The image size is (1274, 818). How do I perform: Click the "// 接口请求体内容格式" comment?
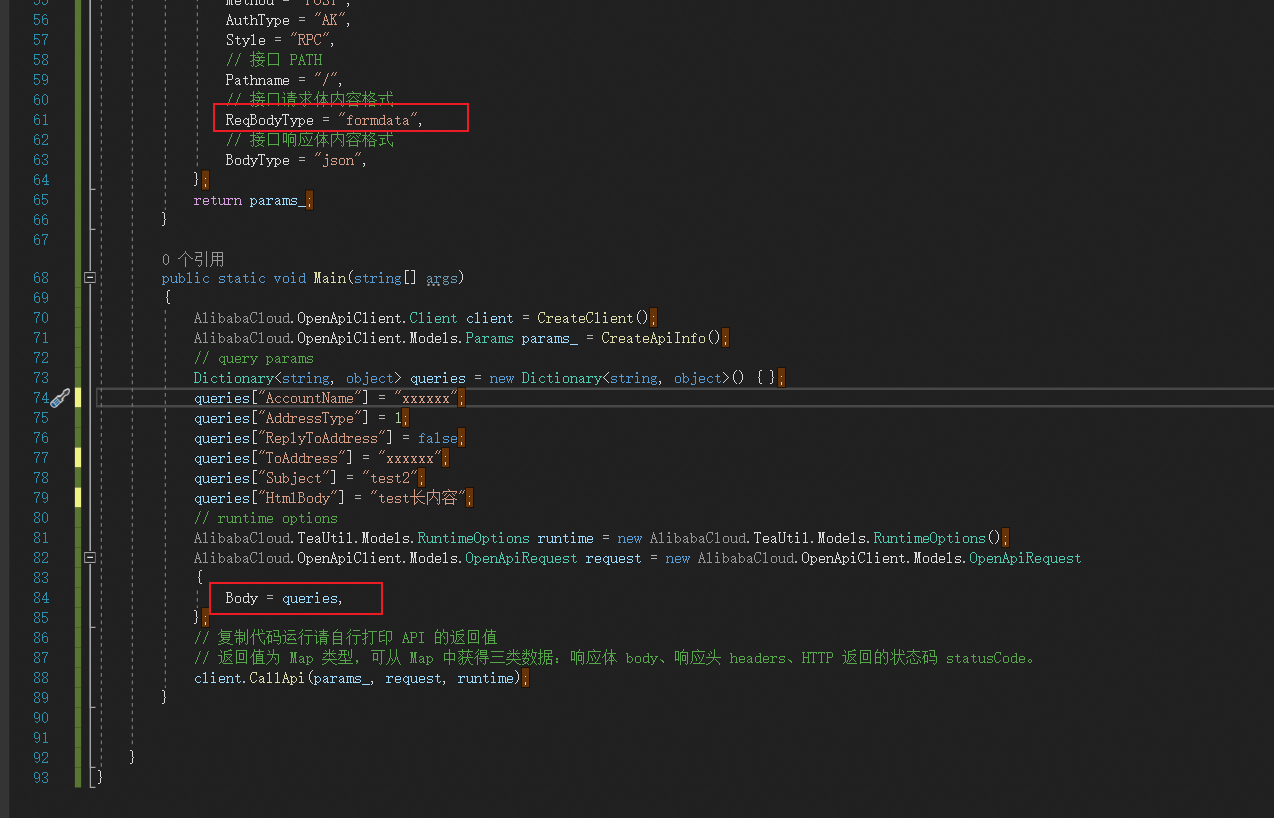(310, 100)
